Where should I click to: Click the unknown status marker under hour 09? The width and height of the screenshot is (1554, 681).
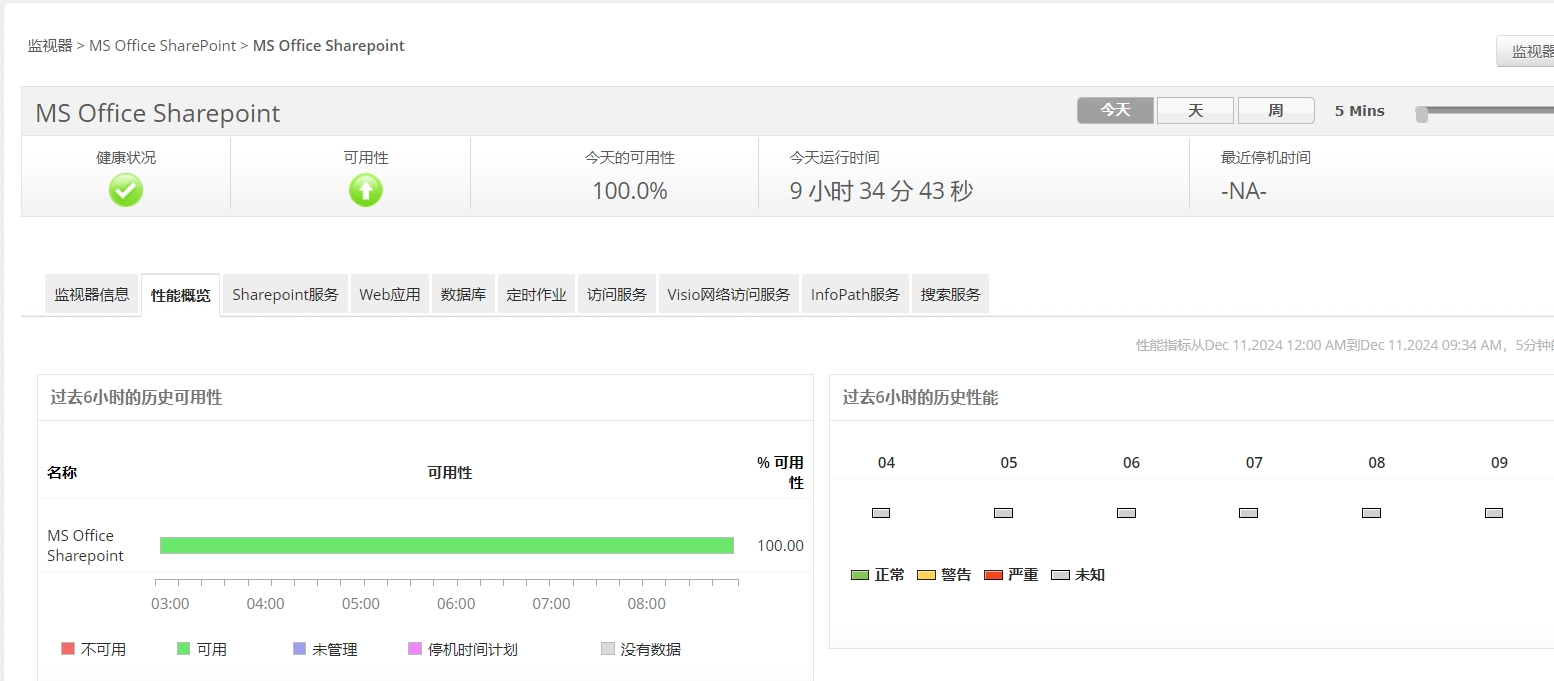(1494, 513)
